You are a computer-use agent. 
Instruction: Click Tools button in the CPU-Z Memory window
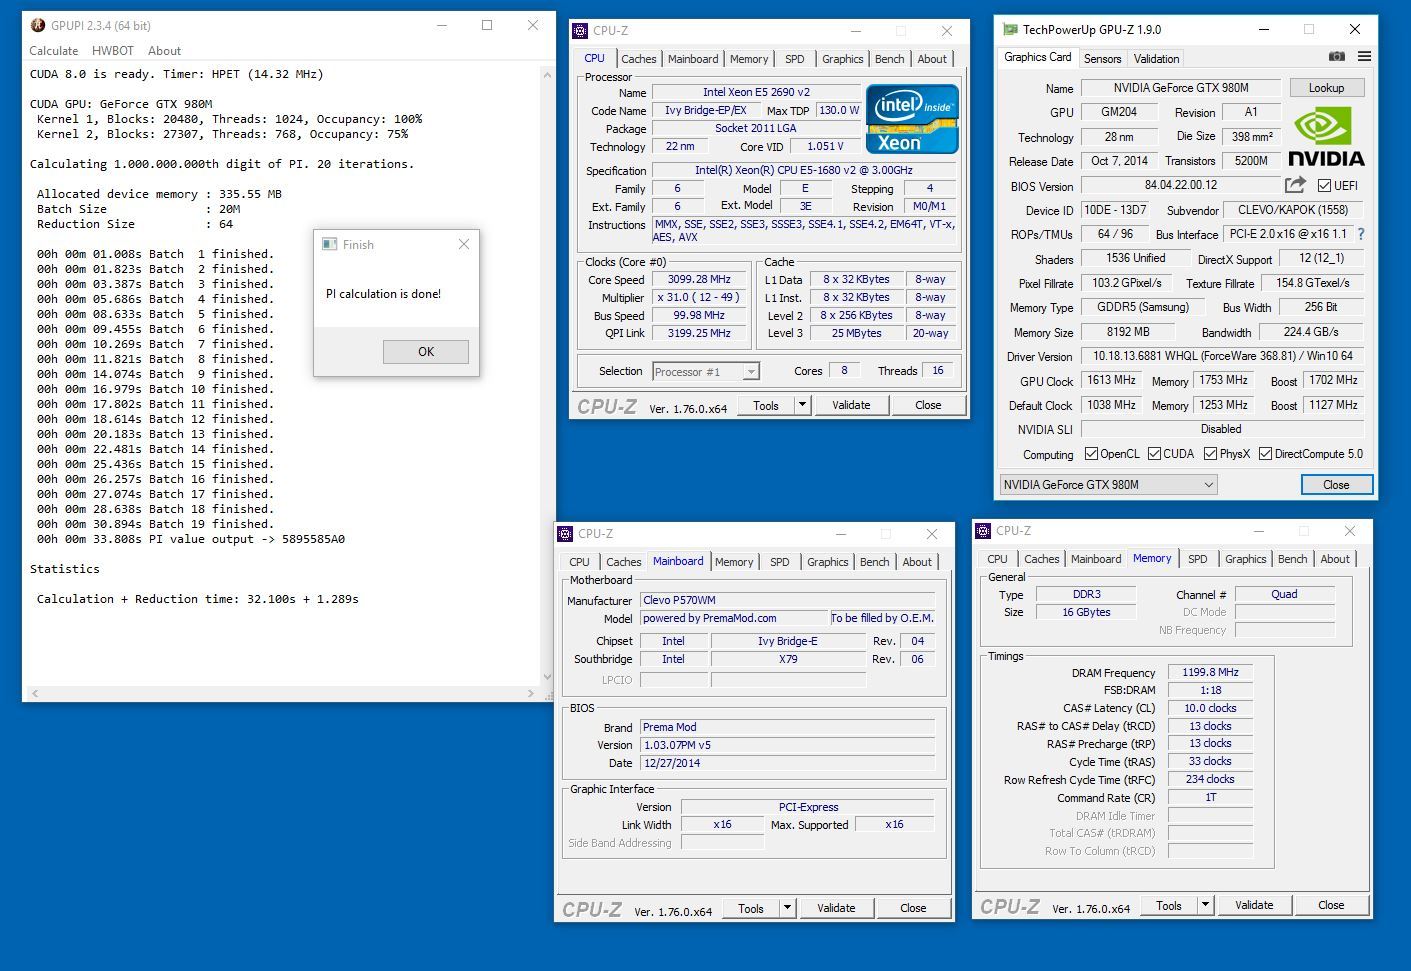pyautogui.click(x=1169, y=905)
